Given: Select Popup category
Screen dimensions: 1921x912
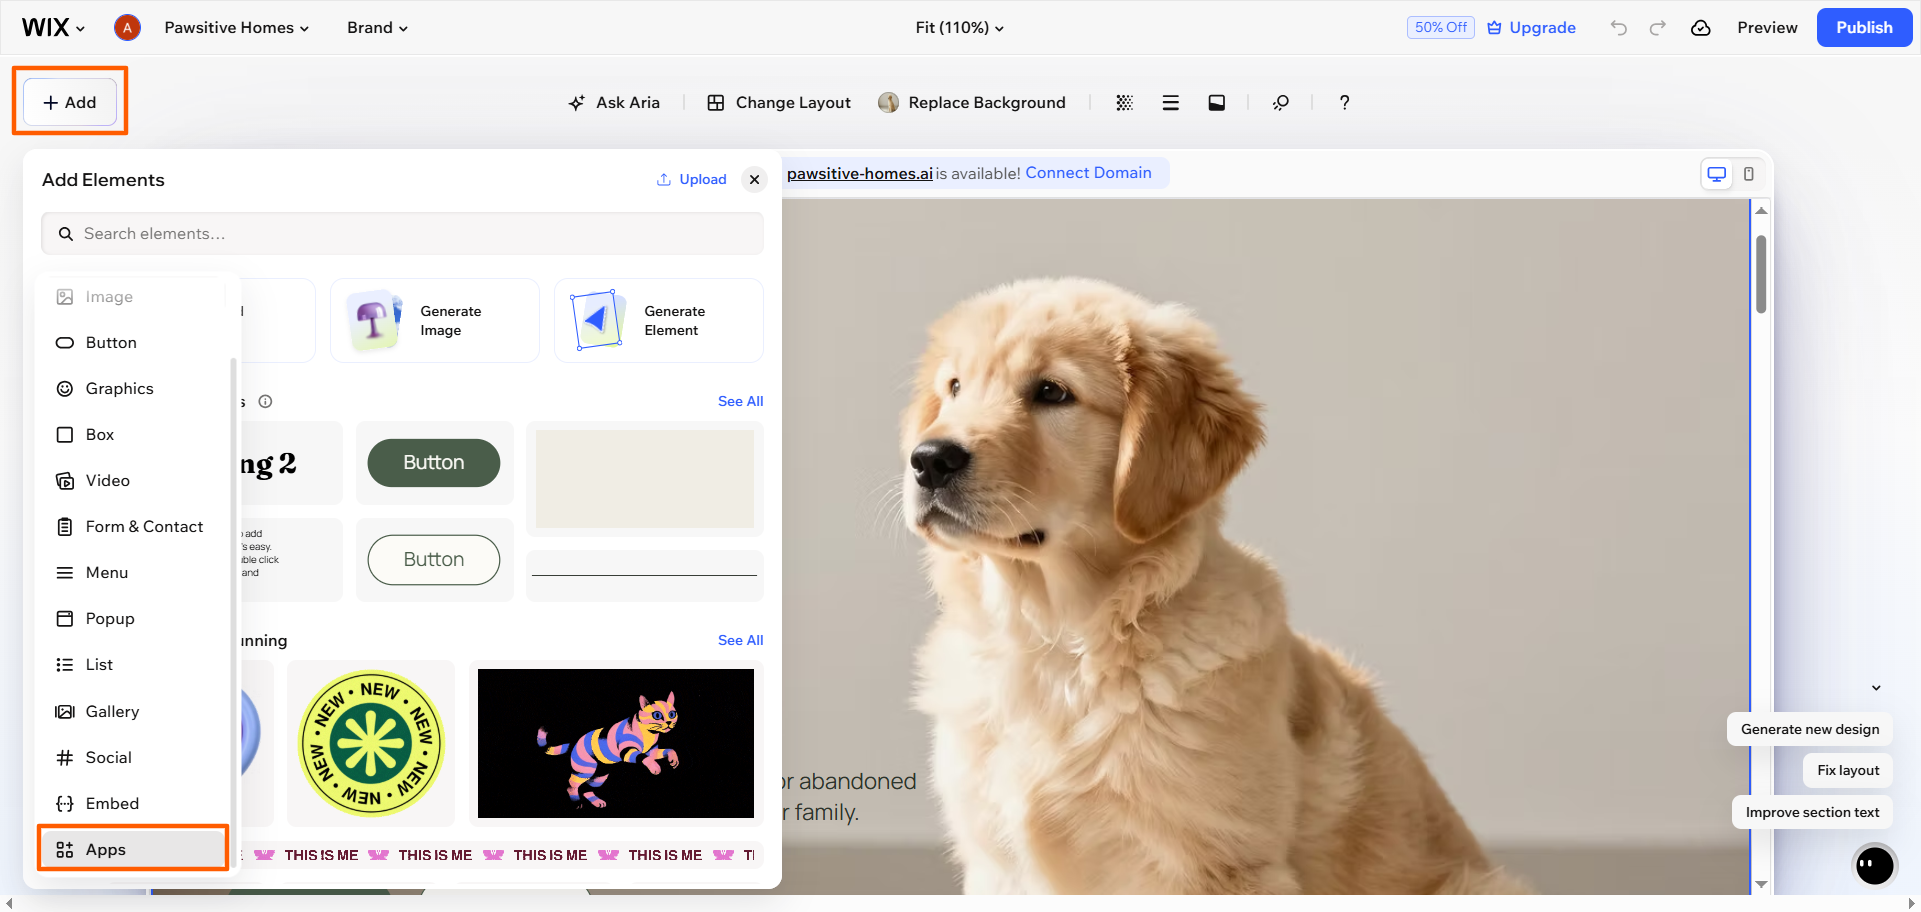Looking at the screenshot, I should [x=133, y=618].
